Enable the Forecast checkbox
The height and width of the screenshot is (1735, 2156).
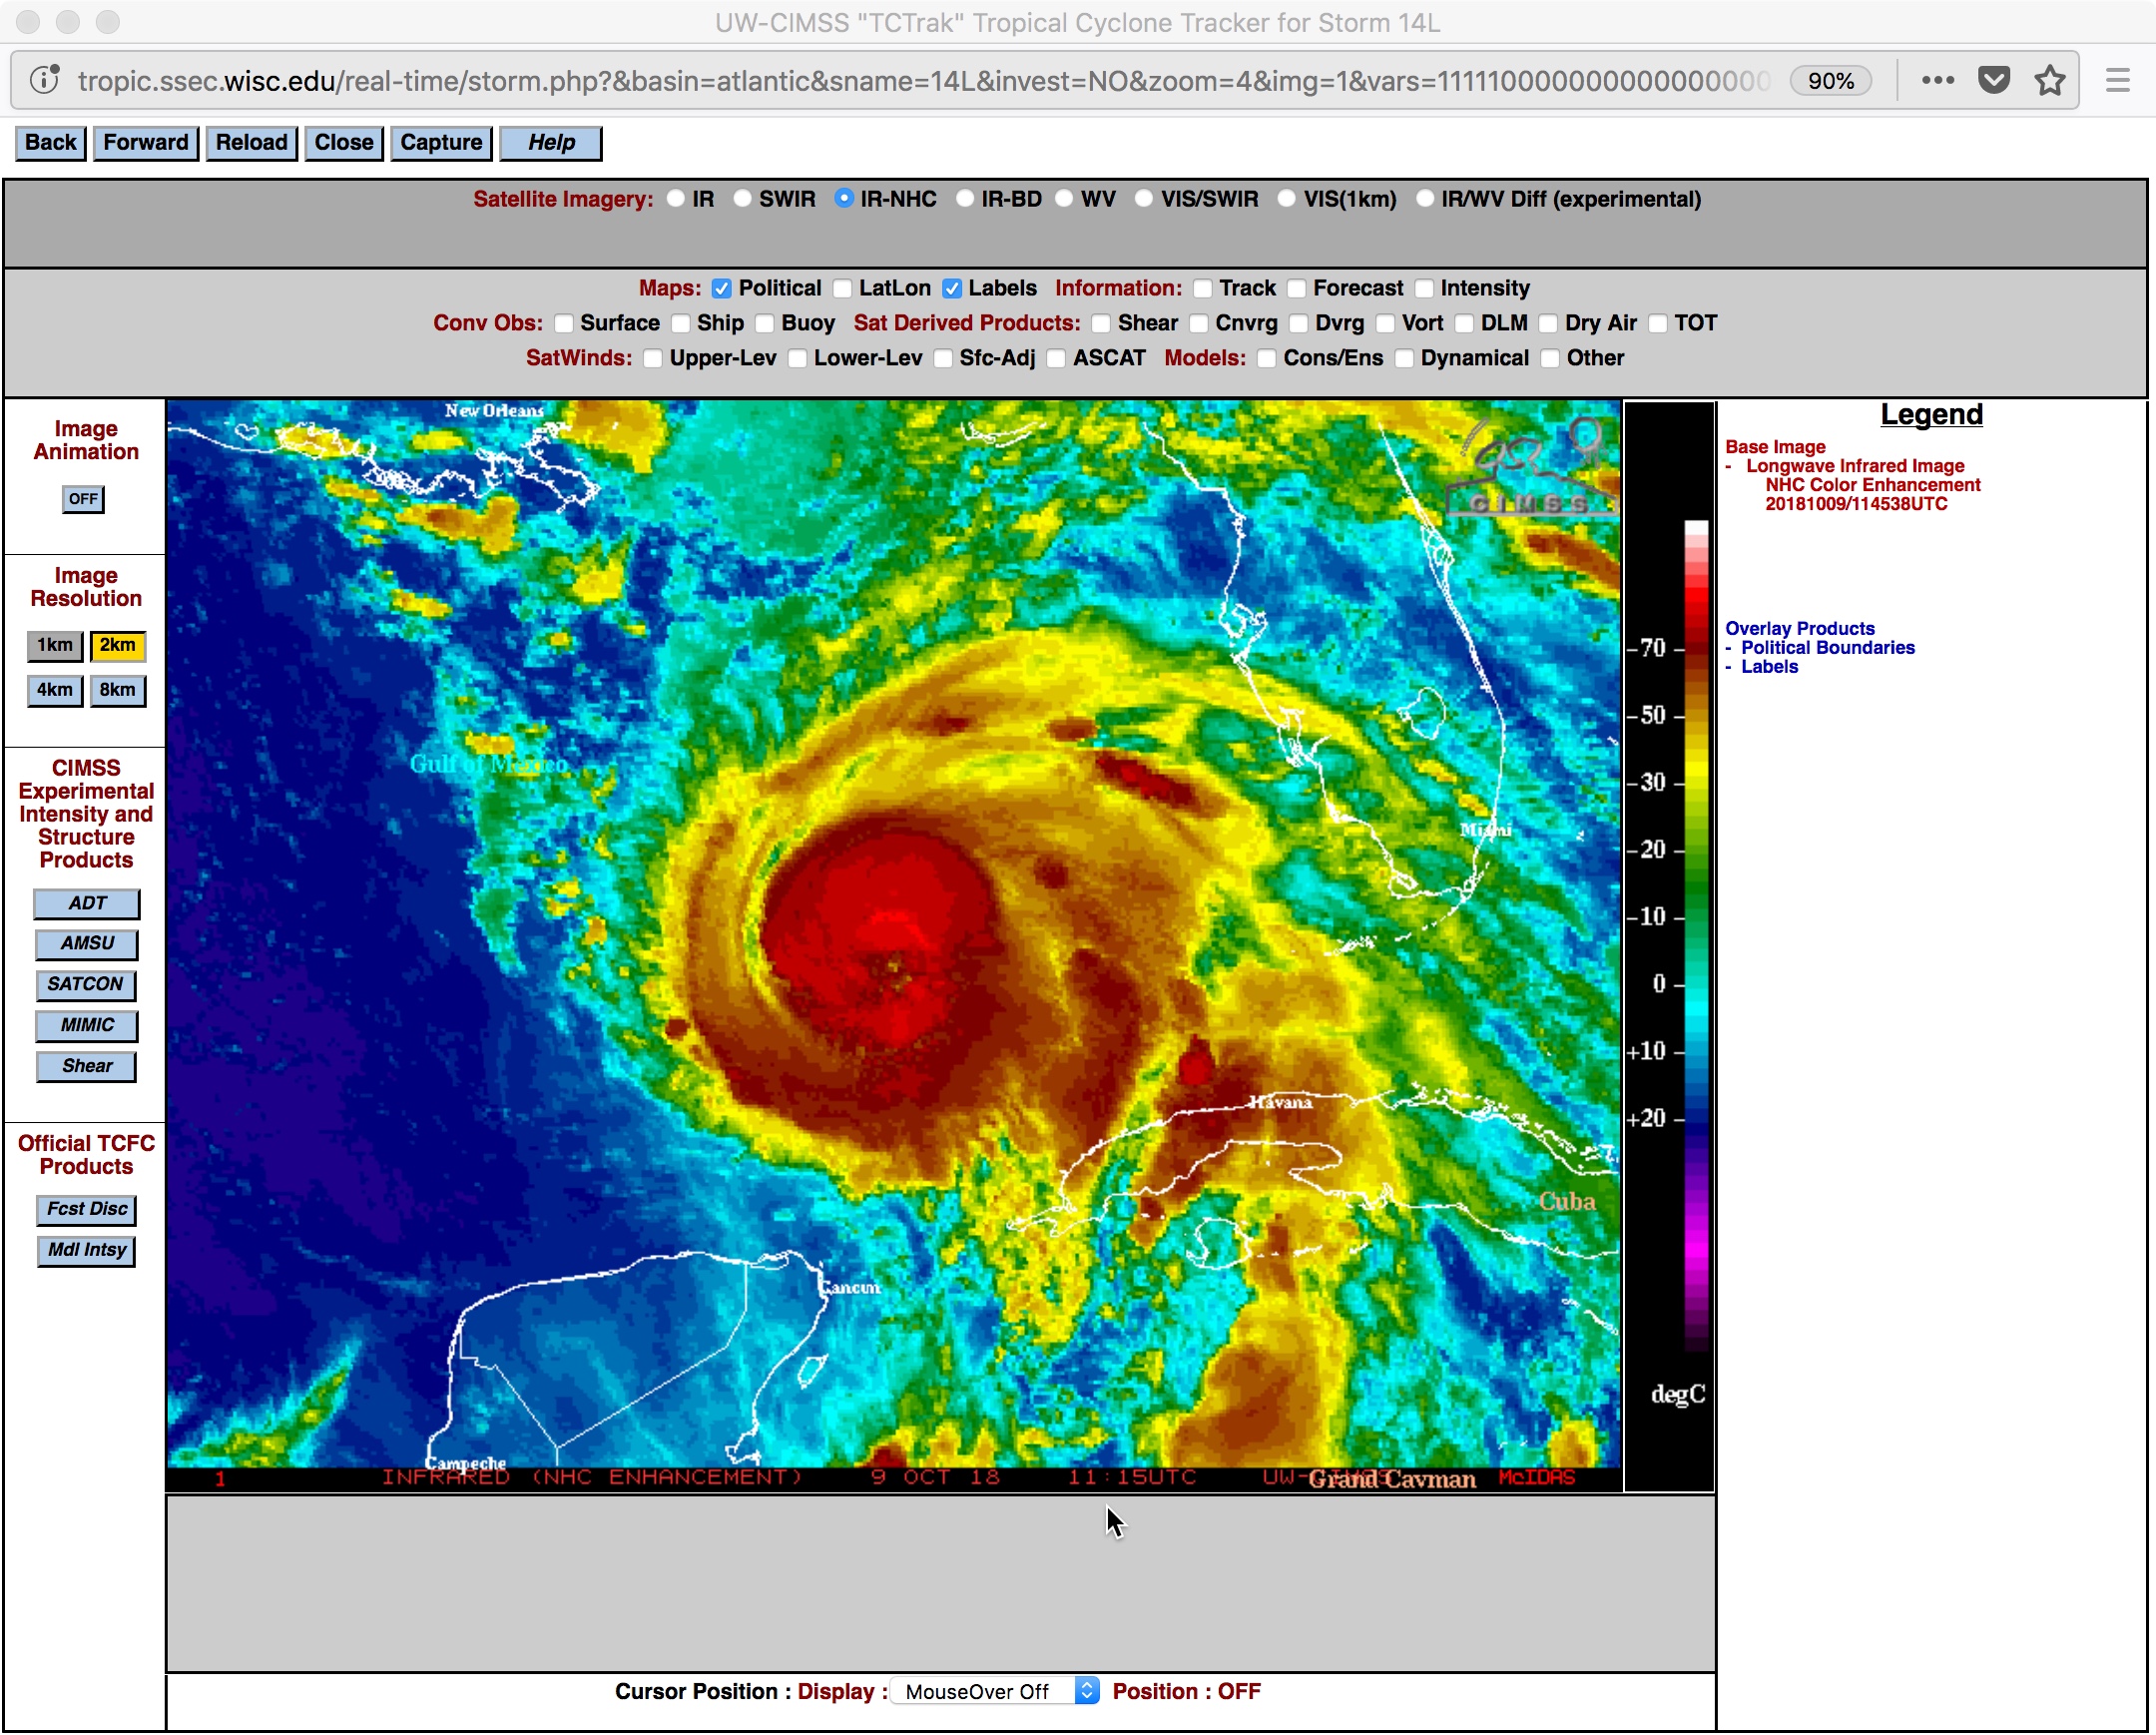pos(1296,289)
